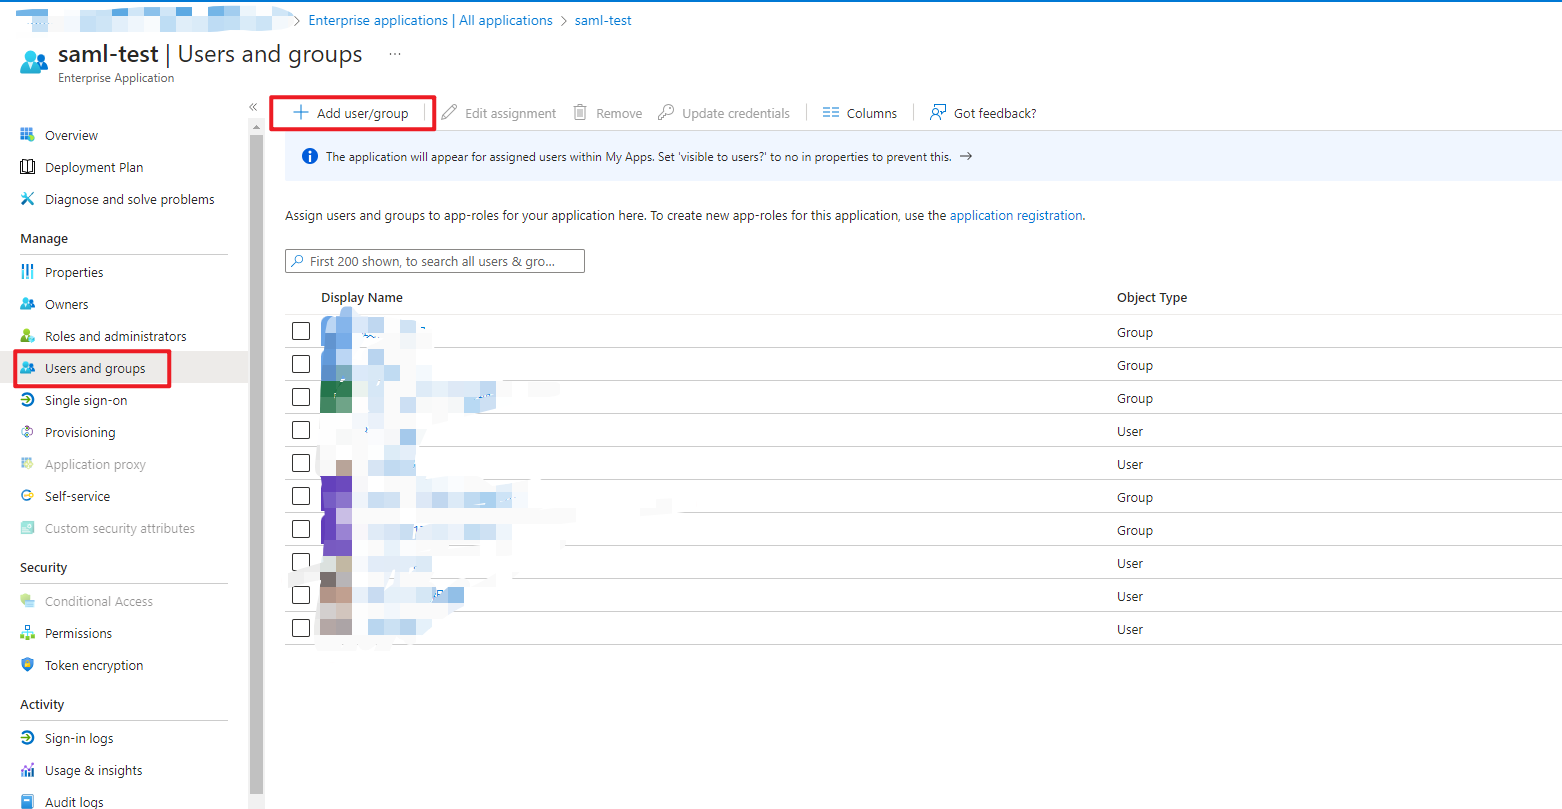This screenshot has width=1562, height=809.
Task: Tick the checkbox of the third User row
Action: [301, 562]
